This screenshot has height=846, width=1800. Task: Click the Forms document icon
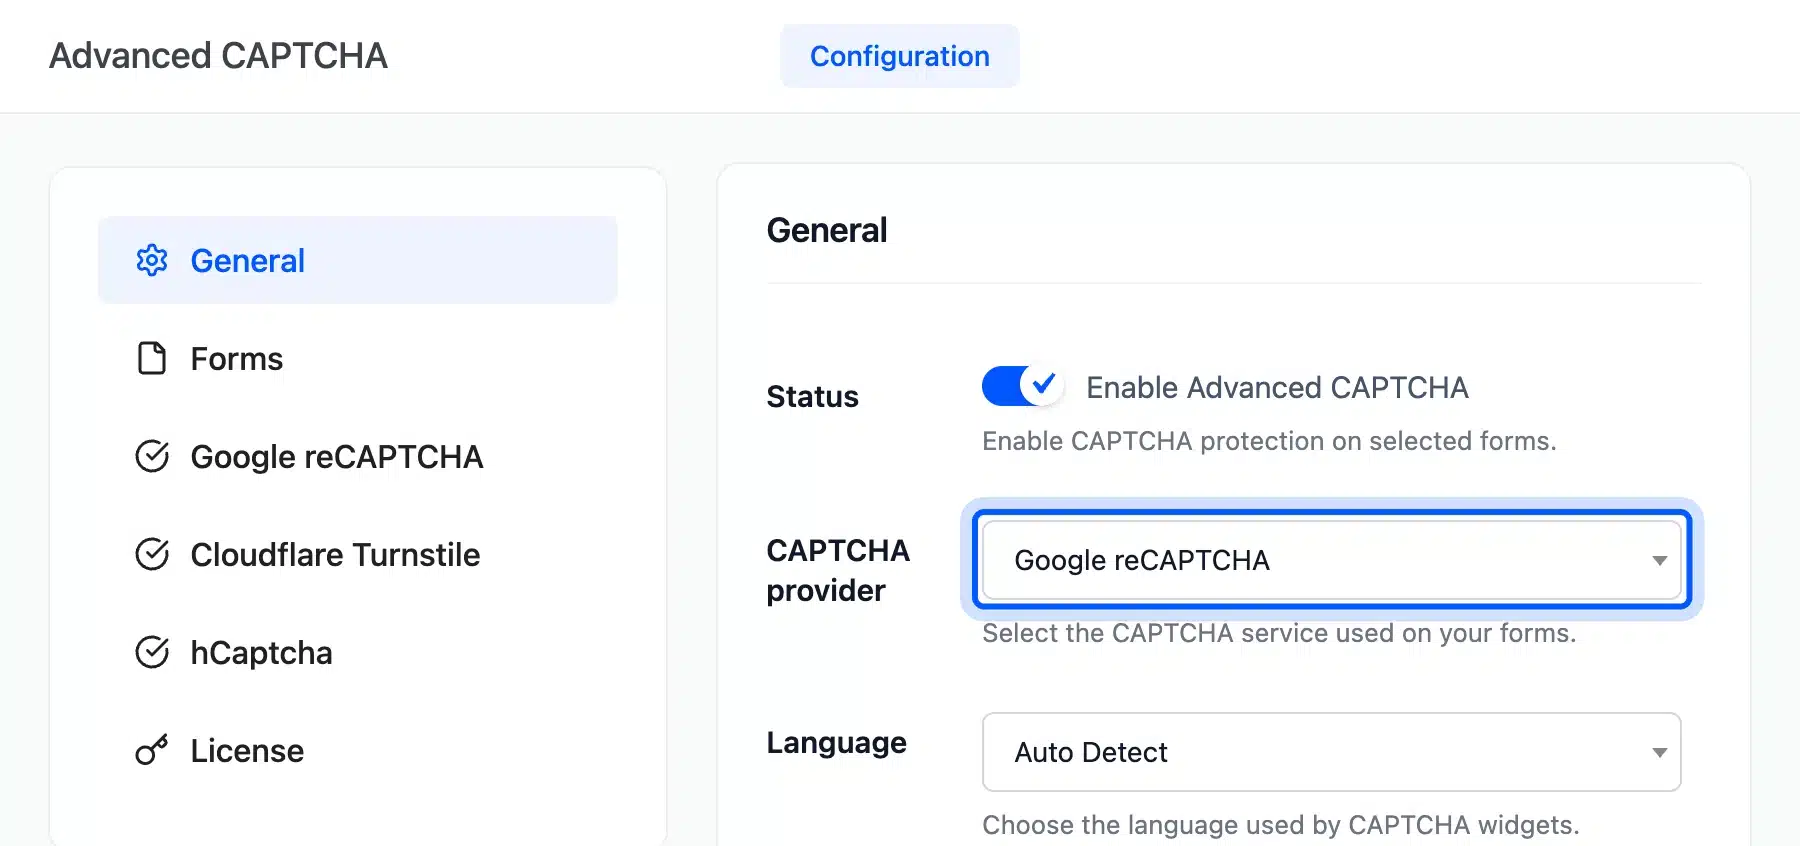152,358
